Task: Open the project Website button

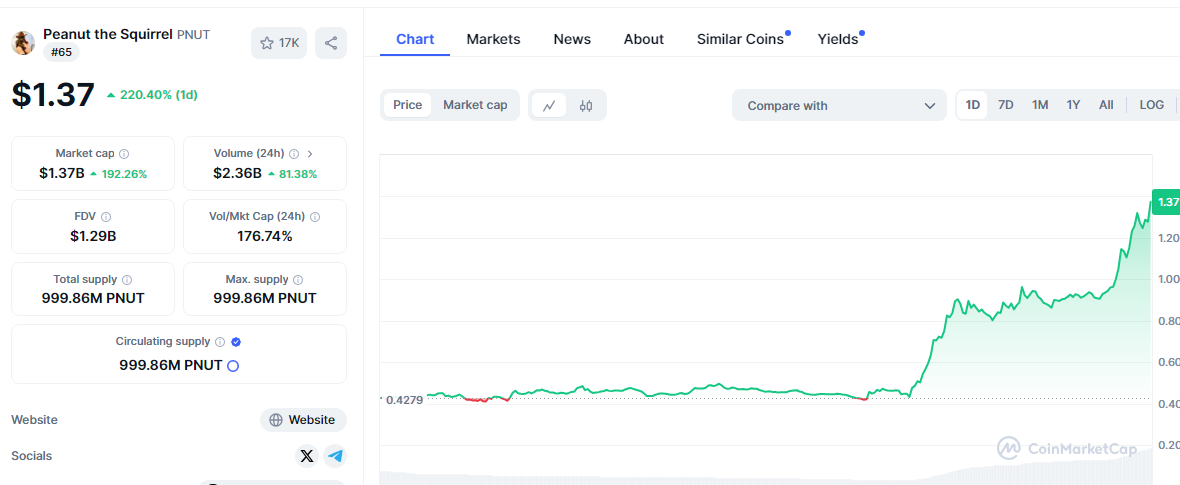Action: click(303, 419)
